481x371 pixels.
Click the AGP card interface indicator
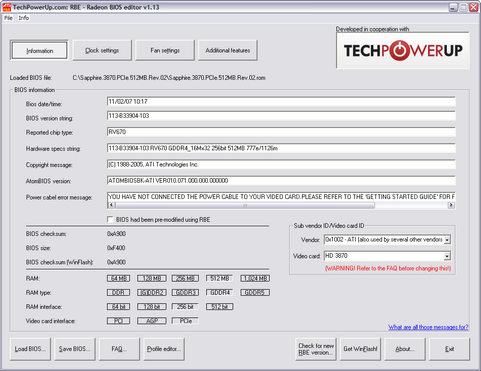point(152,321)
